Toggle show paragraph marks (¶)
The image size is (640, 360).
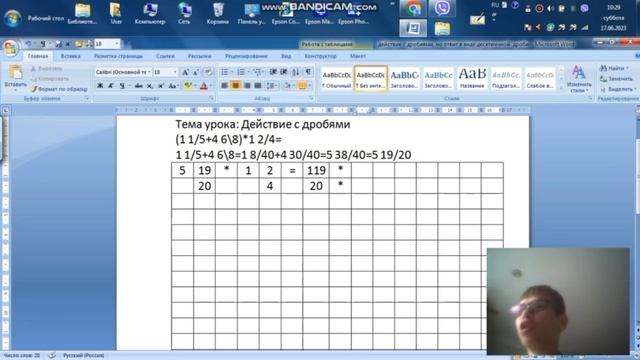308,72
